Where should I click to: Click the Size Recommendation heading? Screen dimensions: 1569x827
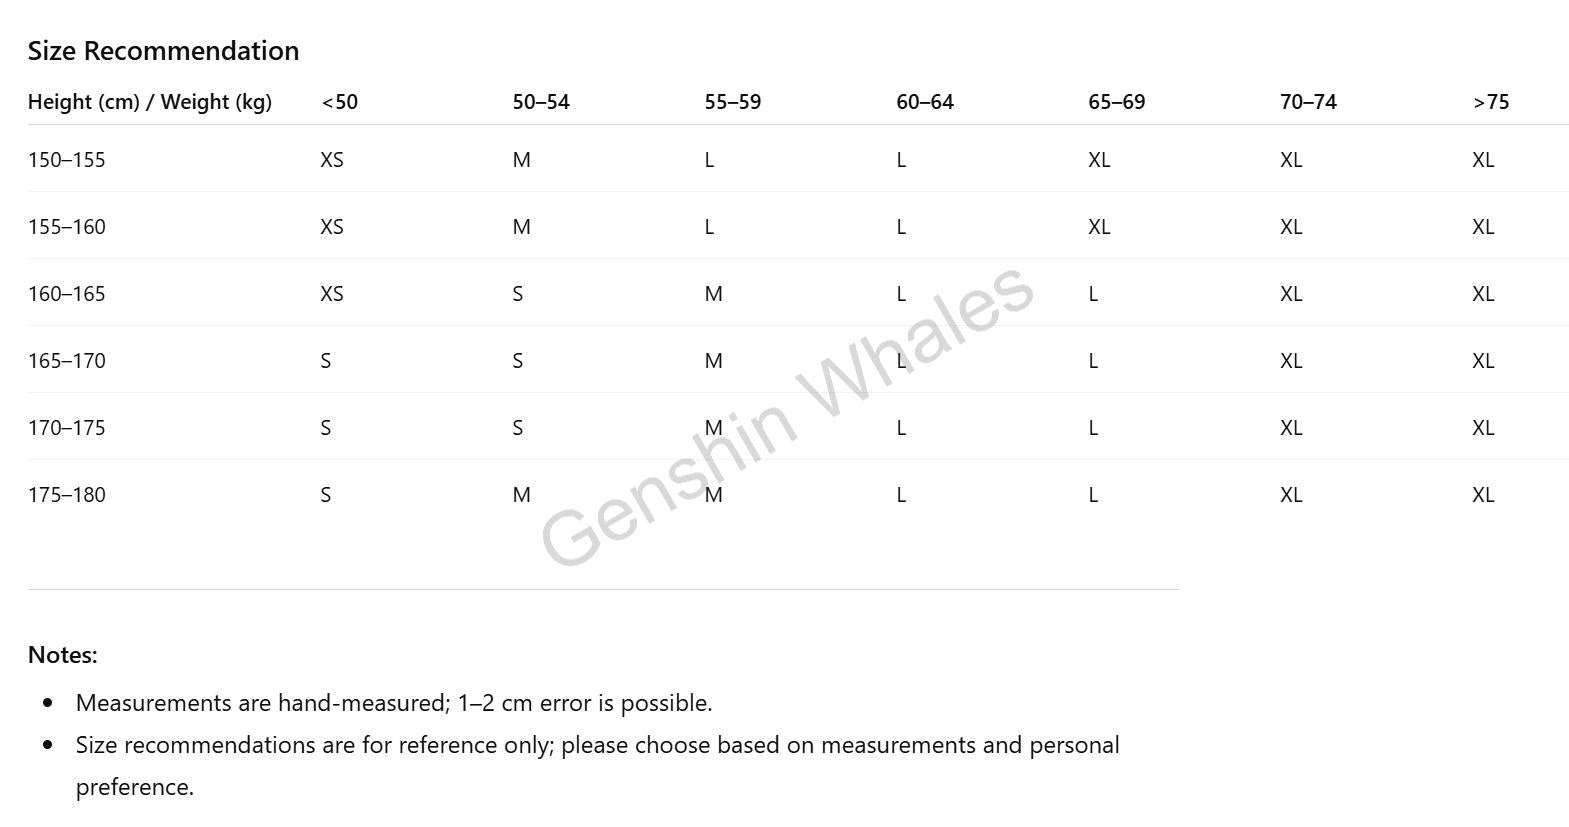163,51
